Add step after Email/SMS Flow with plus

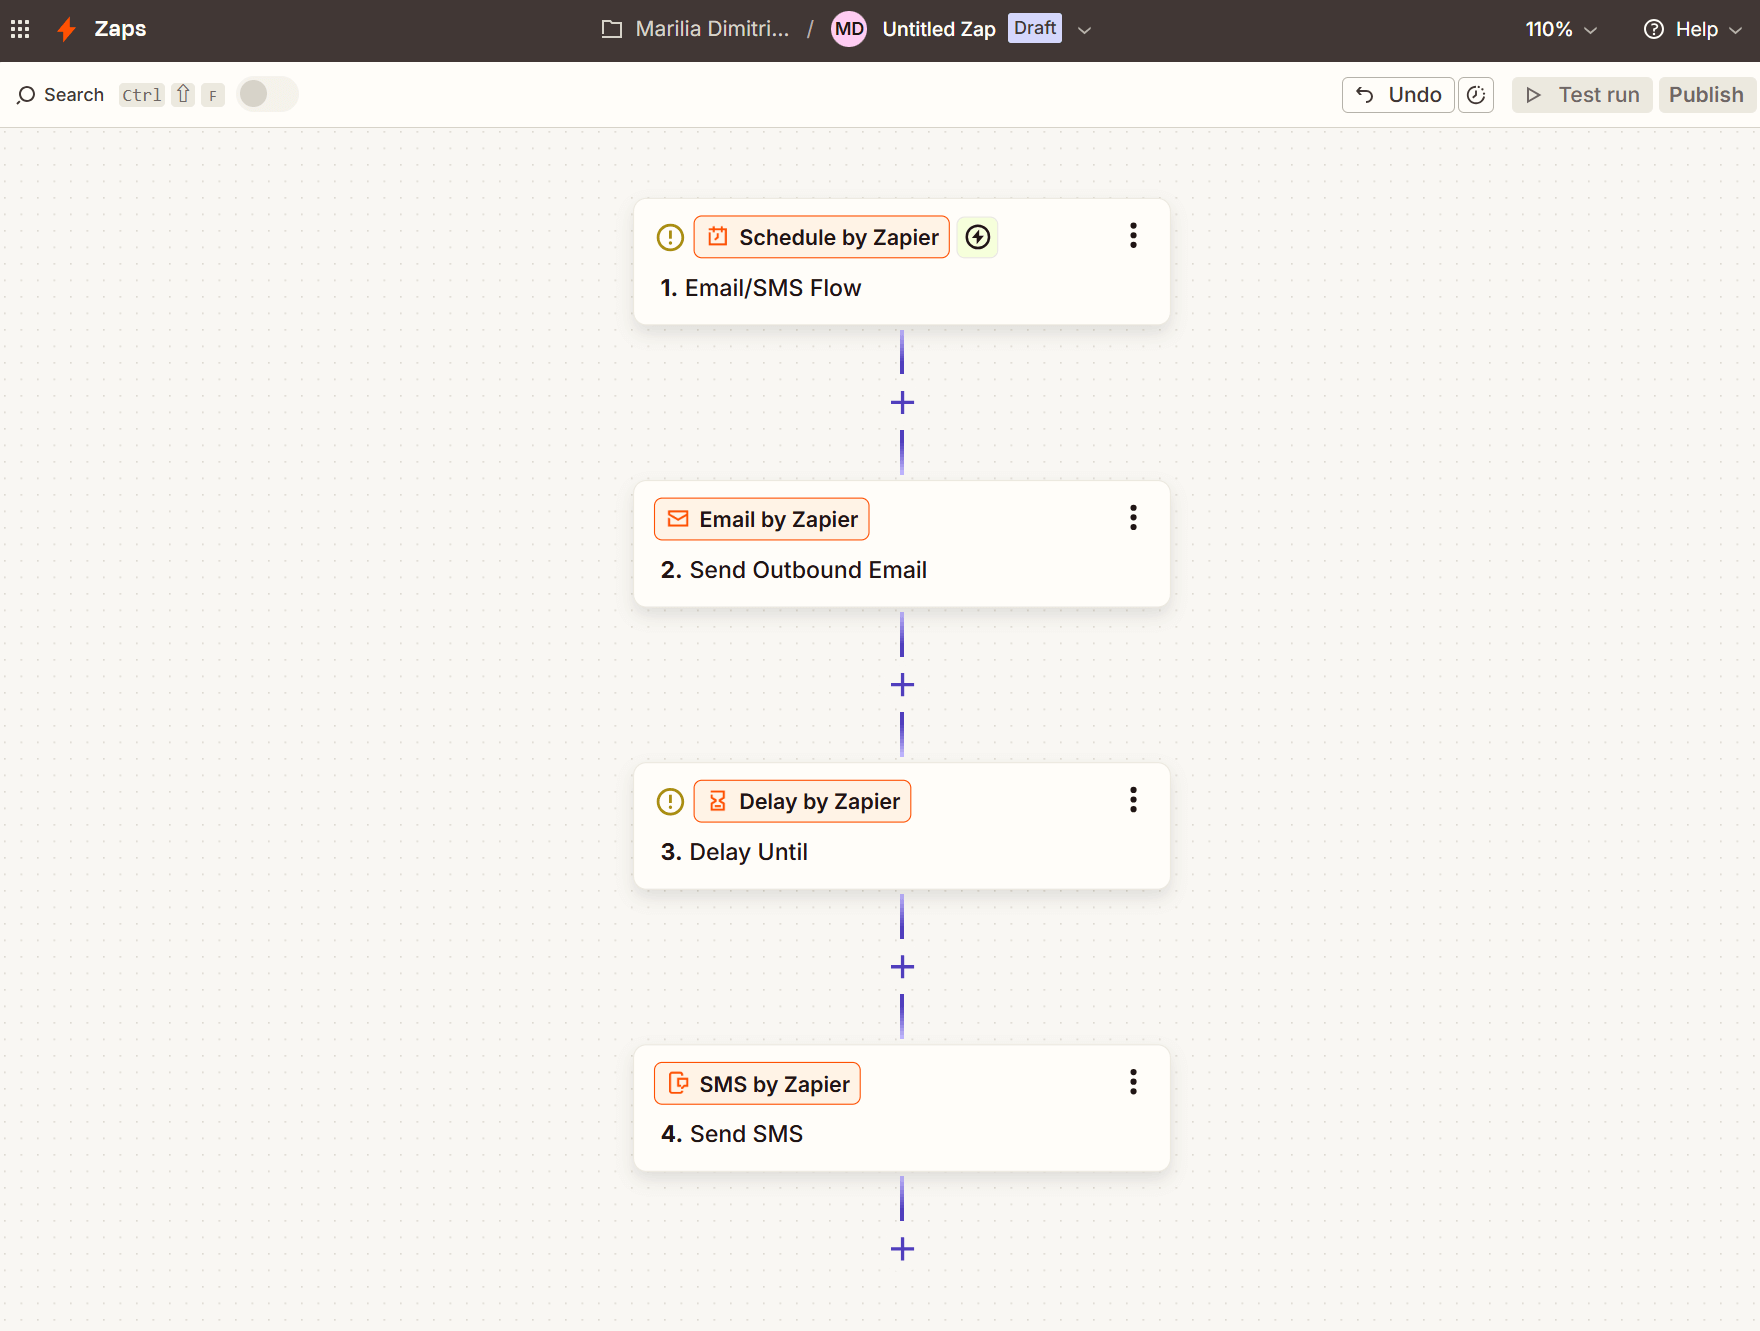(902, 403)
